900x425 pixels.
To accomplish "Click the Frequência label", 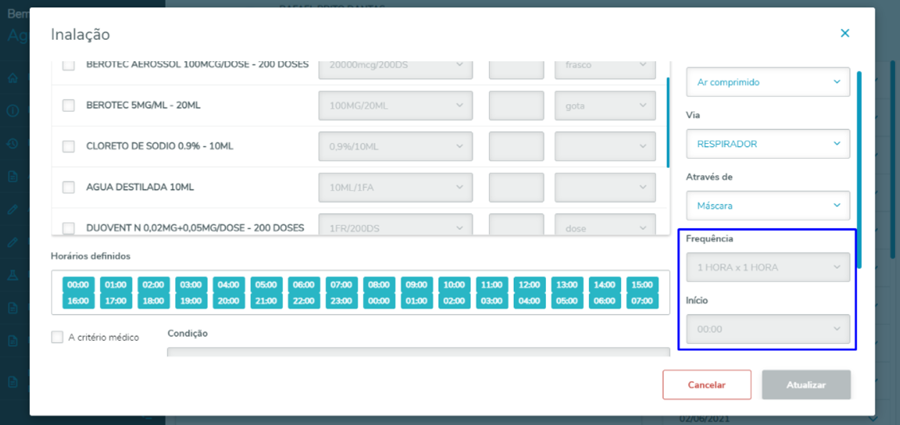I will pos(709,238).
